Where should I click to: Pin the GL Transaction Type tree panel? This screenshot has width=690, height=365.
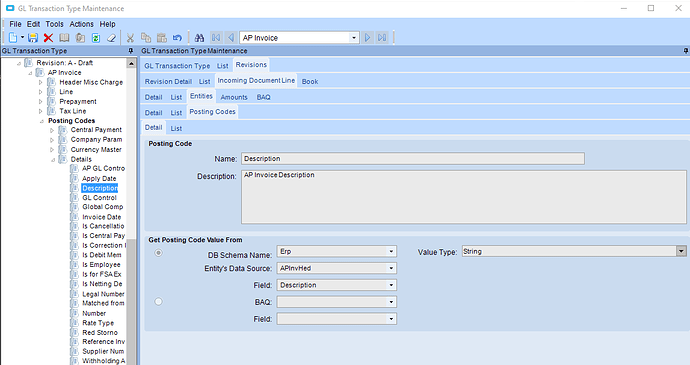click(131, 51)
